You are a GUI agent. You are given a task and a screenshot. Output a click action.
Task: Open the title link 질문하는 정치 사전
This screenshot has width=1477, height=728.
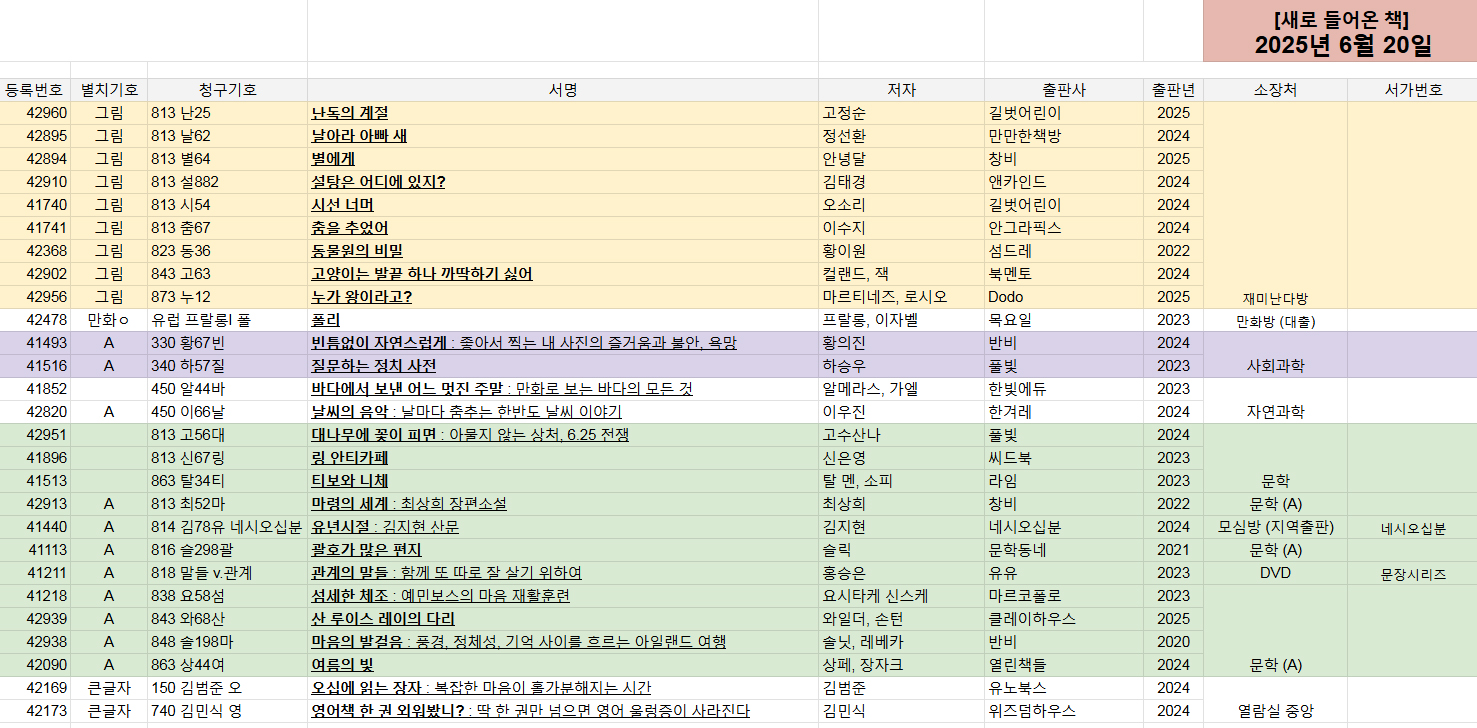tap(373, 366)
